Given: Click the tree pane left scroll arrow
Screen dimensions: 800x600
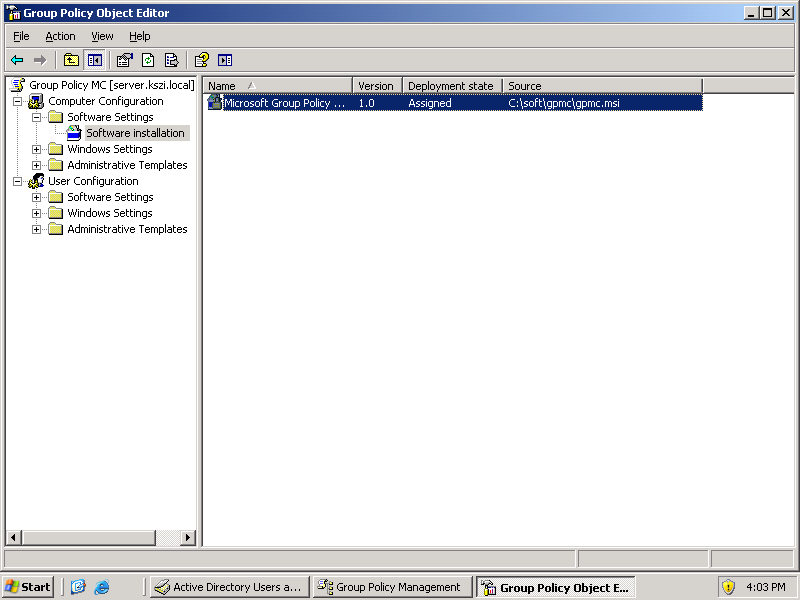Looking at the screenshot, I should (x=14, y=537).
